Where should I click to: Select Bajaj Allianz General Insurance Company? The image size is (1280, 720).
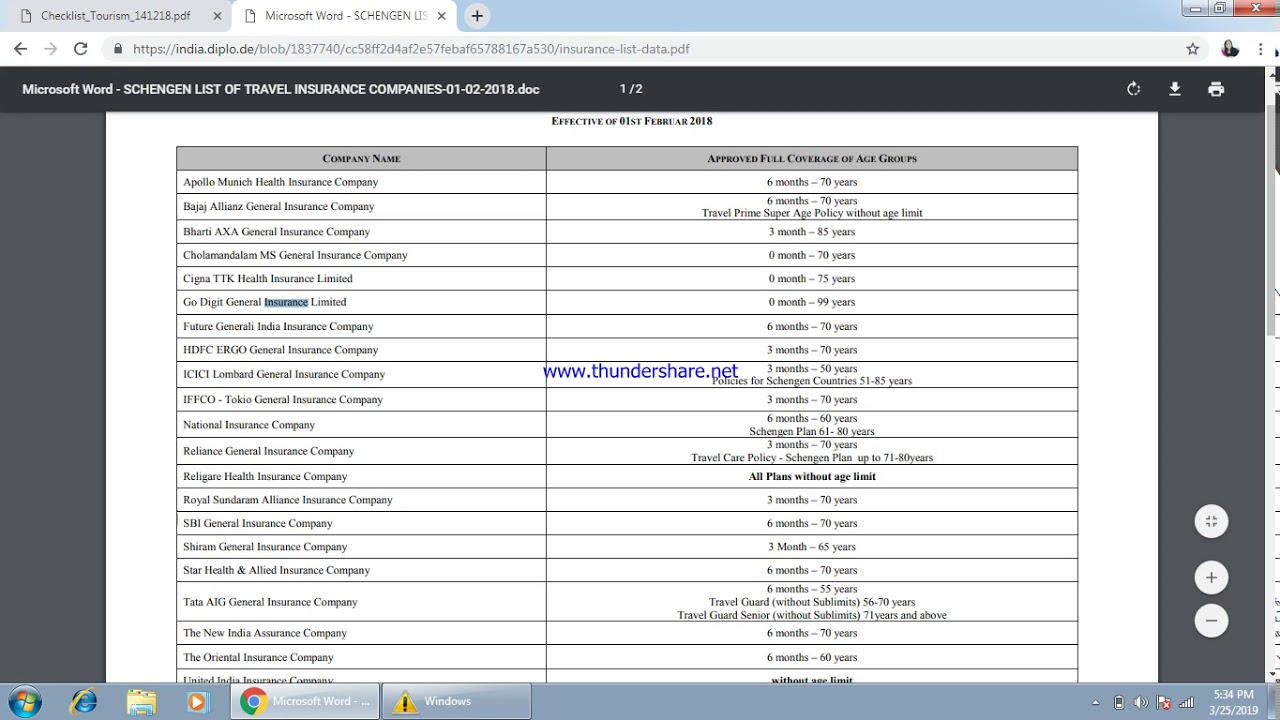click(278, 206)
